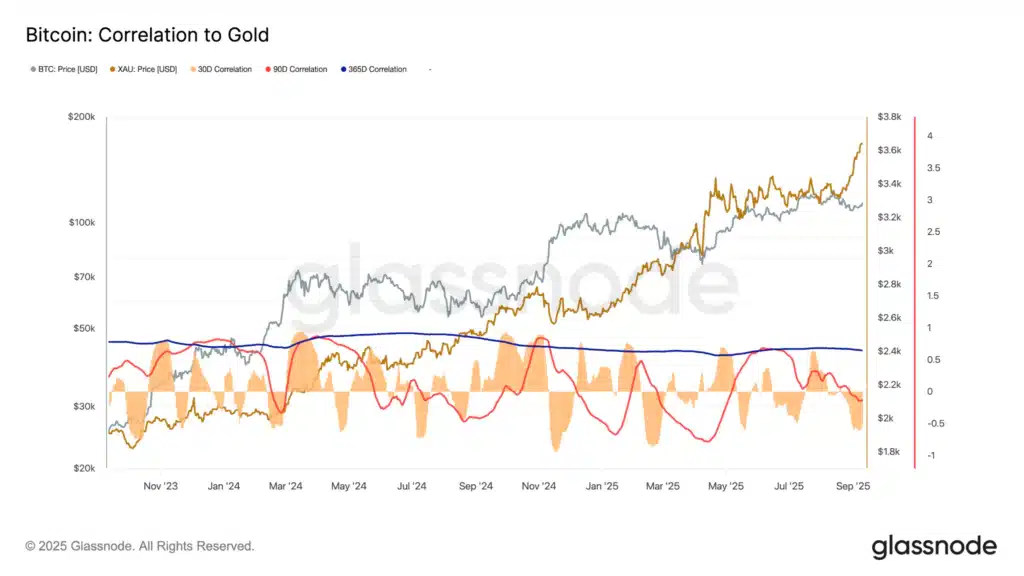1024x576 pixels.
Task: Click the Sep '25 x-axis label
Action: 850,486
